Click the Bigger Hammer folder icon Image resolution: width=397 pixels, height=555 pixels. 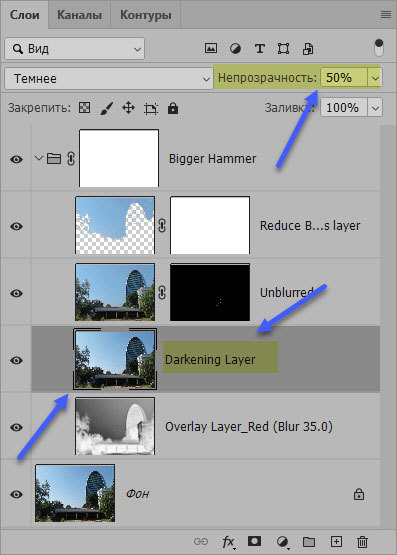(x=54, y=158)
